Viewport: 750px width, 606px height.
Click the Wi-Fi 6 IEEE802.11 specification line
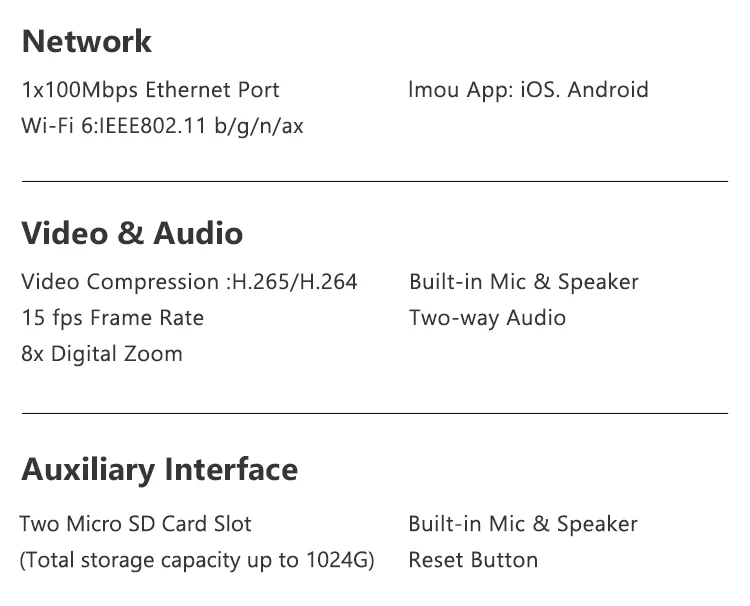point(162,126)
